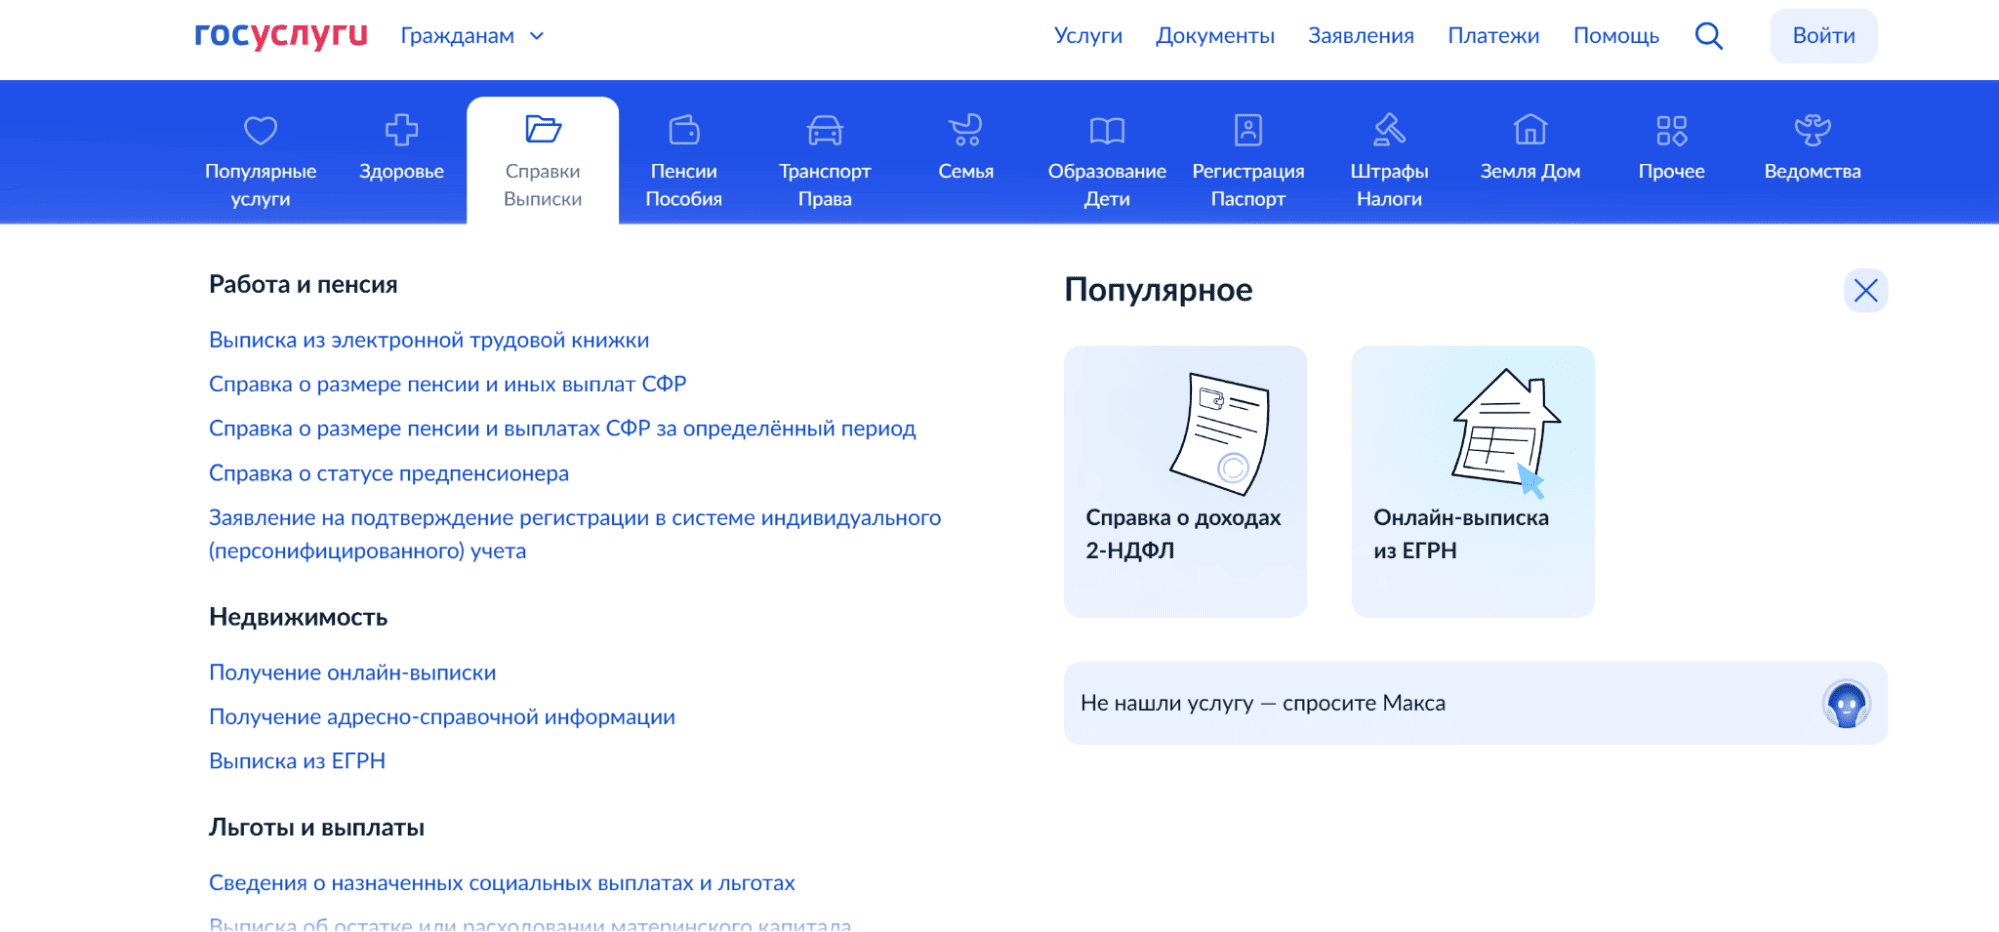Click the Работа и пенсия heading
Screen dimensions: 1999x932
303,285
